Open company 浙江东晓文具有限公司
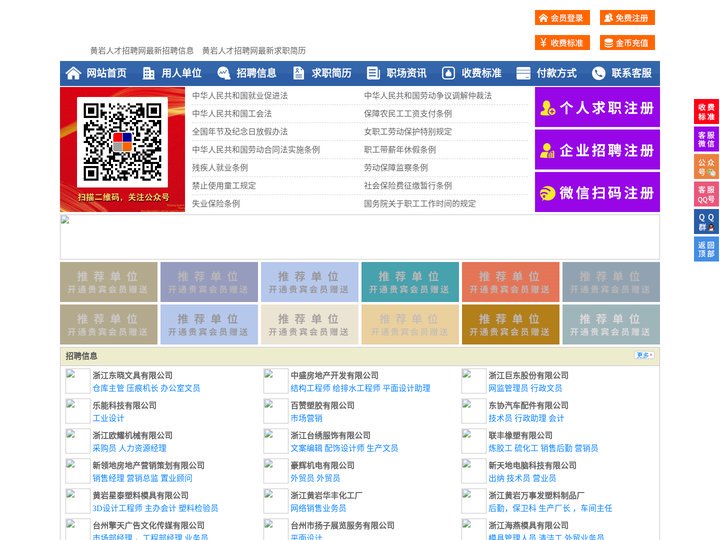 [x=132, y=375]
